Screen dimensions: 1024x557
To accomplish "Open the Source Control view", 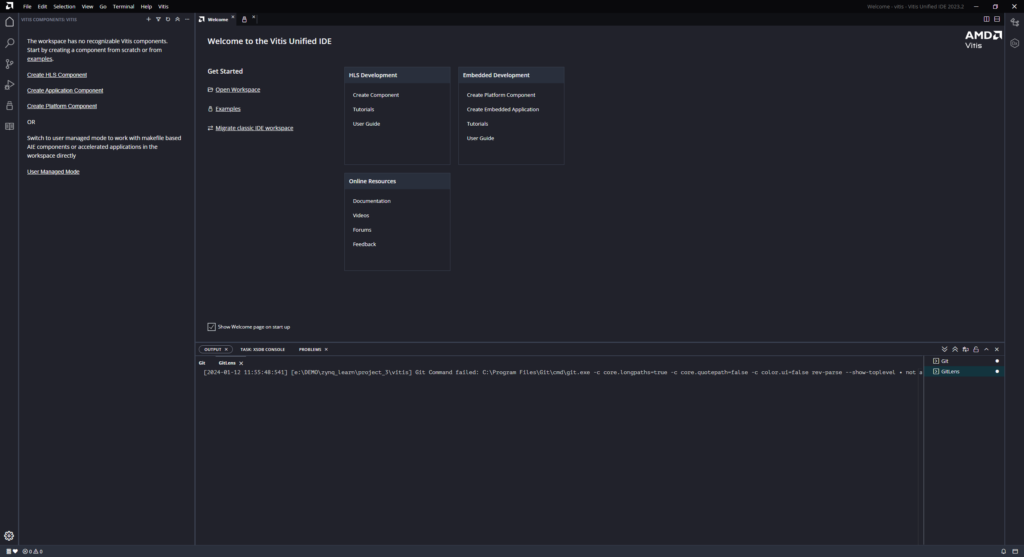I will (x=9, y=64).
